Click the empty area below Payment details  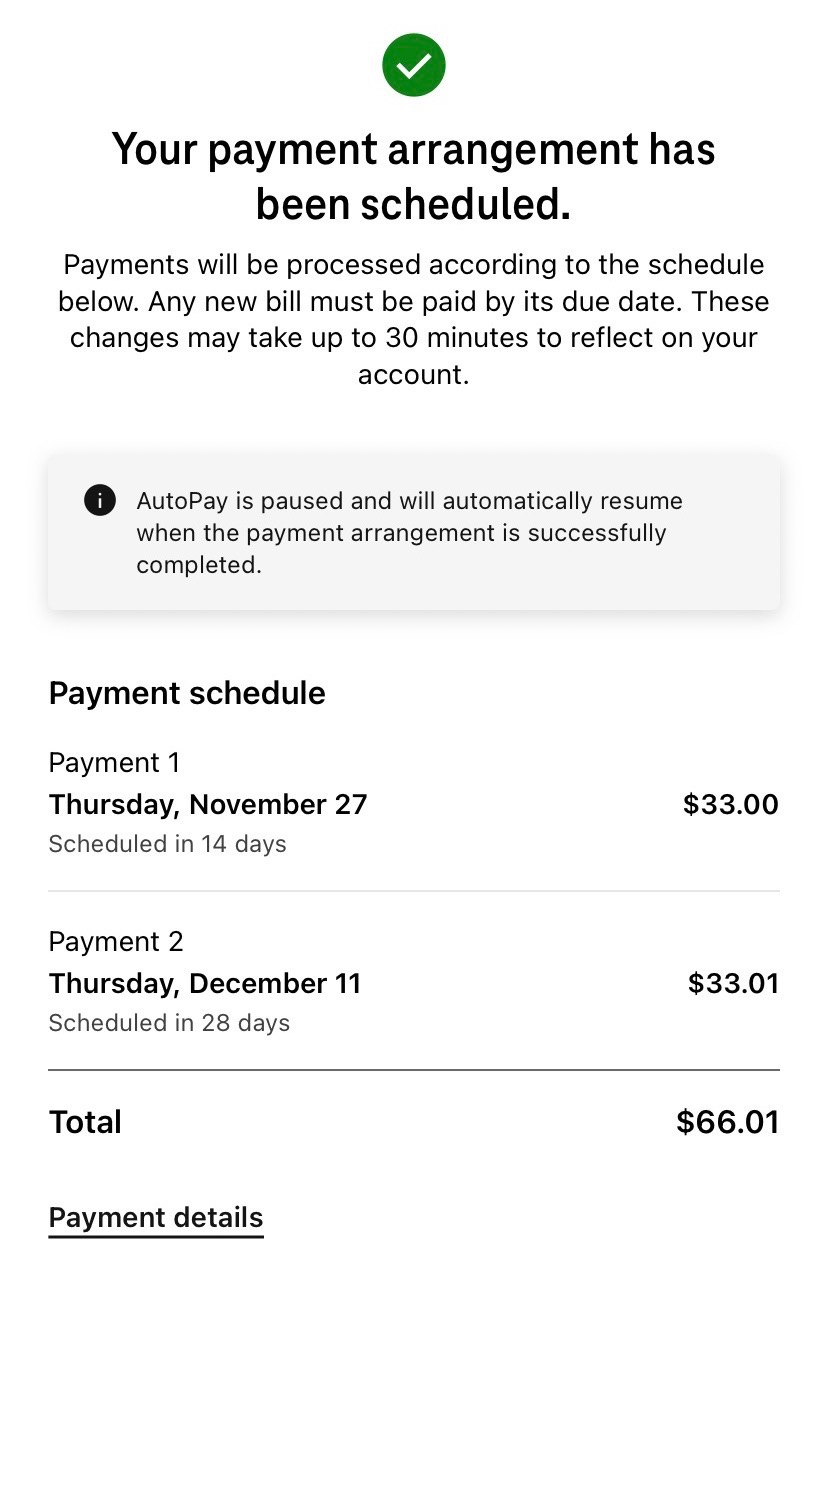[x=413, y=1360]
